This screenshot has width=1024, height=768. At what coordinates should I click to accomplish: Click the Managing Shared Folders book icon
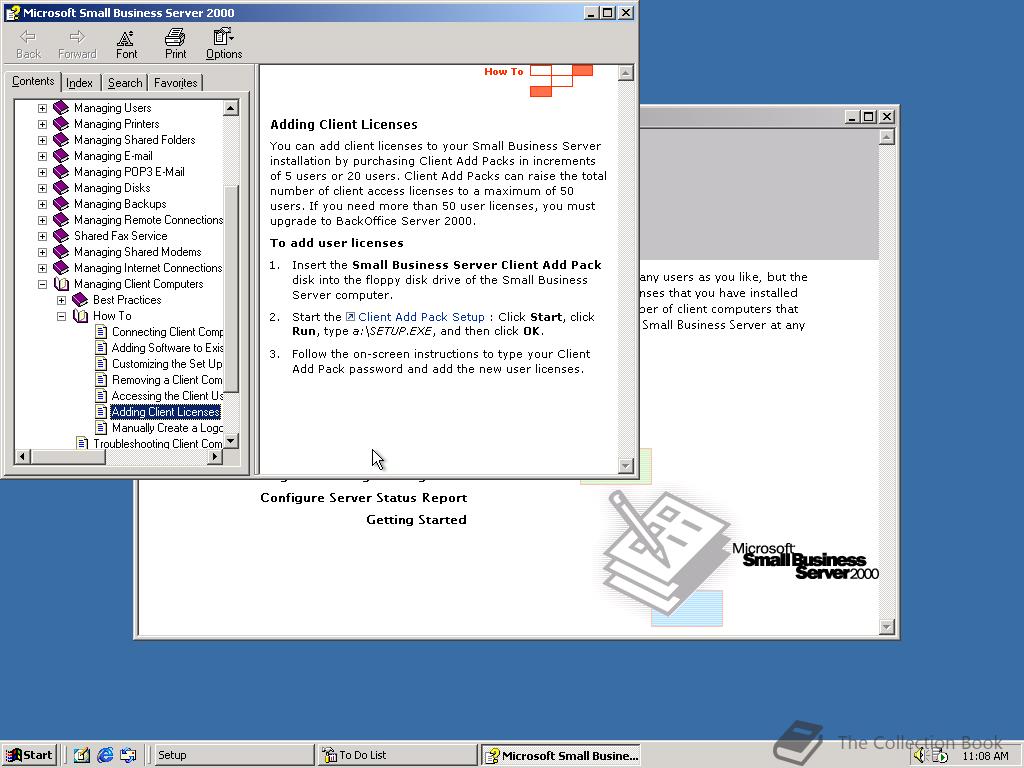pyautogui.click(x=61, y=140)
